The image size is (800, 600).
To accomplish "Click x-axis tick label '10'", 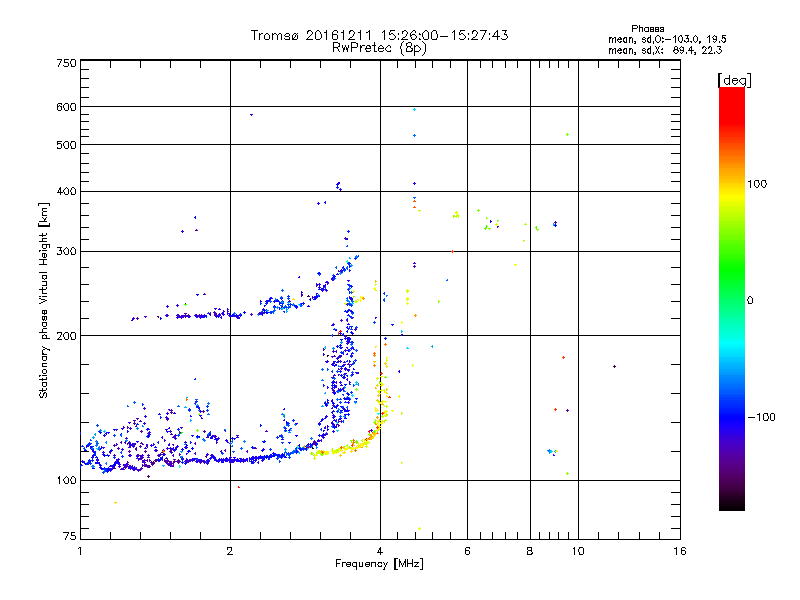I will (x=578, y=551).
